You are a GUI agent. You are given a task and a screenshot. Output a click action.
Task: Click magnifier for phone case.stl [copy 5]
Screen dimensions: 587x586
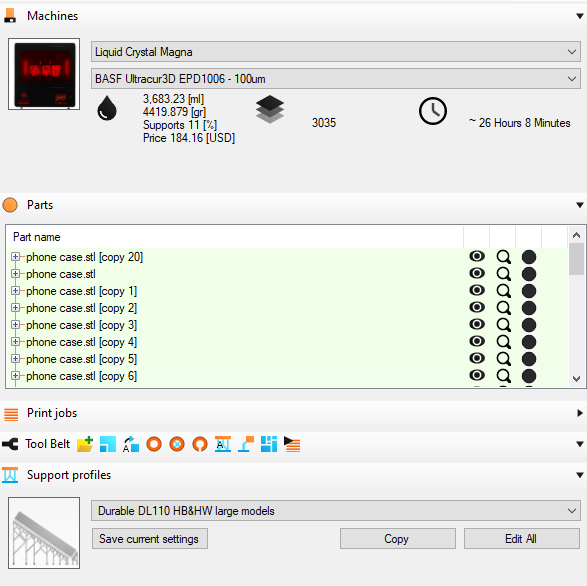click(x=504, y=359)
